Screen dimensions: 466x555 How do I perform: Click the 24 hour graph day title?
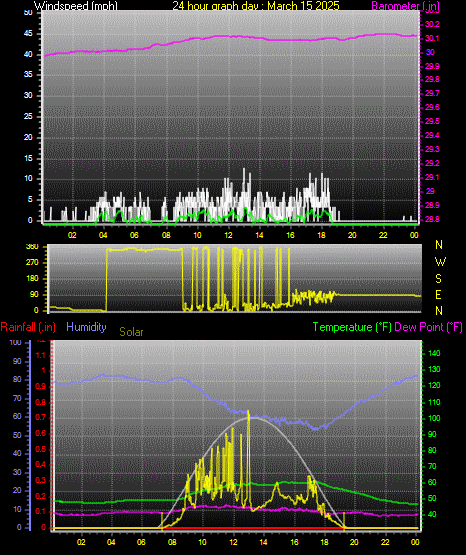[x=256, y=5]
